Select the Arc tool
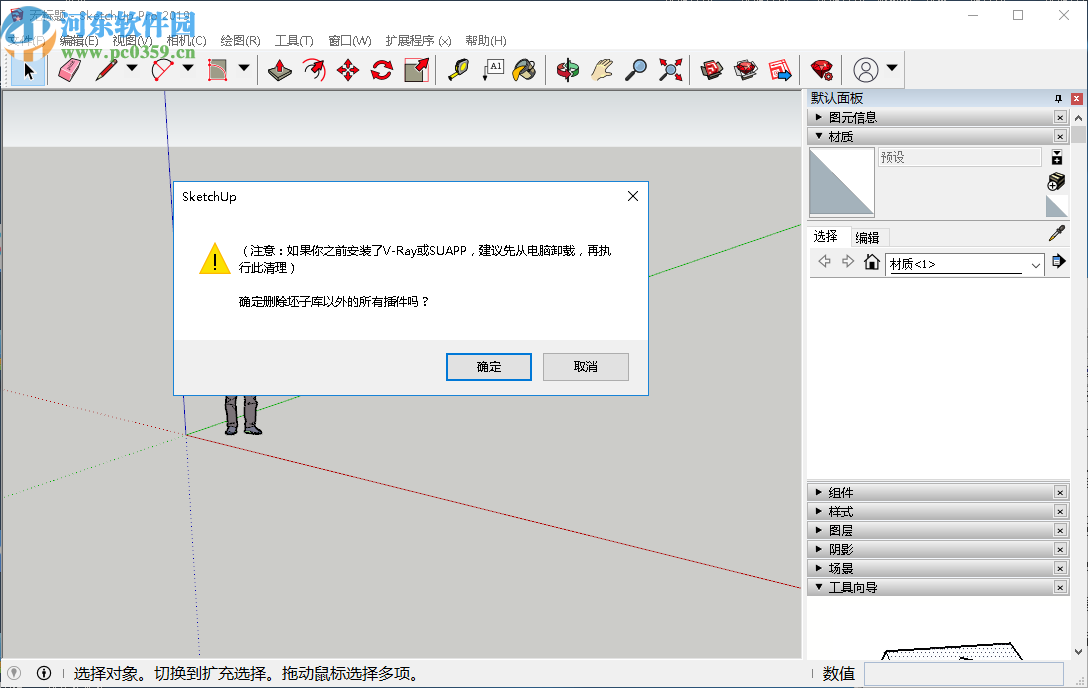Image resolution: width=1088 pixels, height=688 pixels. [x=162, y=70]
